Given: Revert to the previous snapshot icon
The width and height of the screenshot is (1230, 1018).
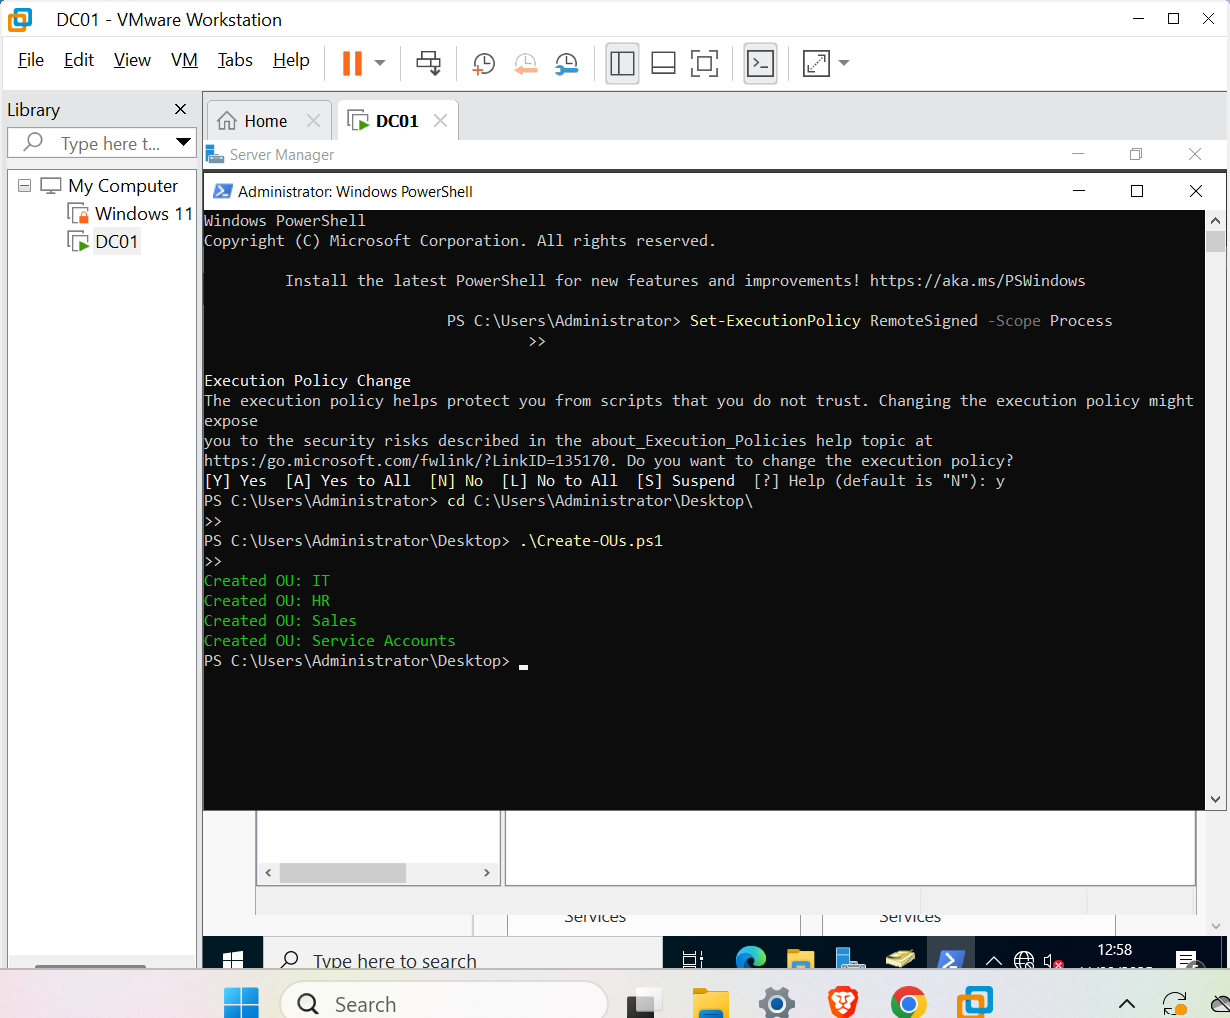Looking at the screenshot, I should point(525,64).
